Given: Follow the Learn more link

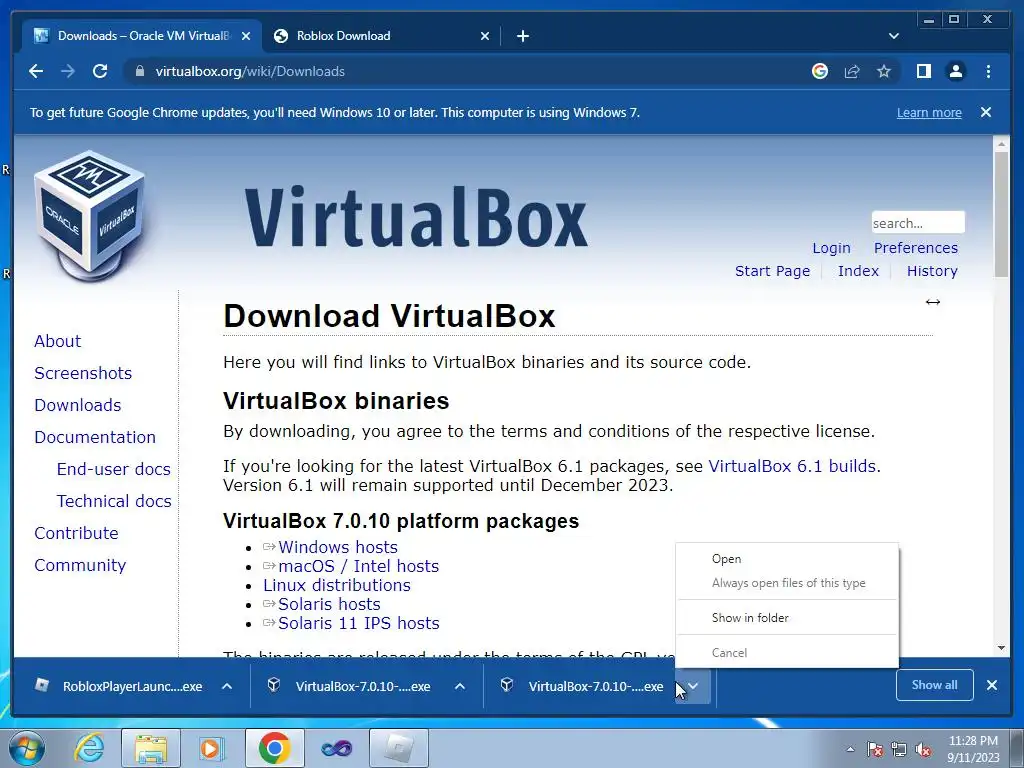Looking at the screenshot, I should [929, 112].
